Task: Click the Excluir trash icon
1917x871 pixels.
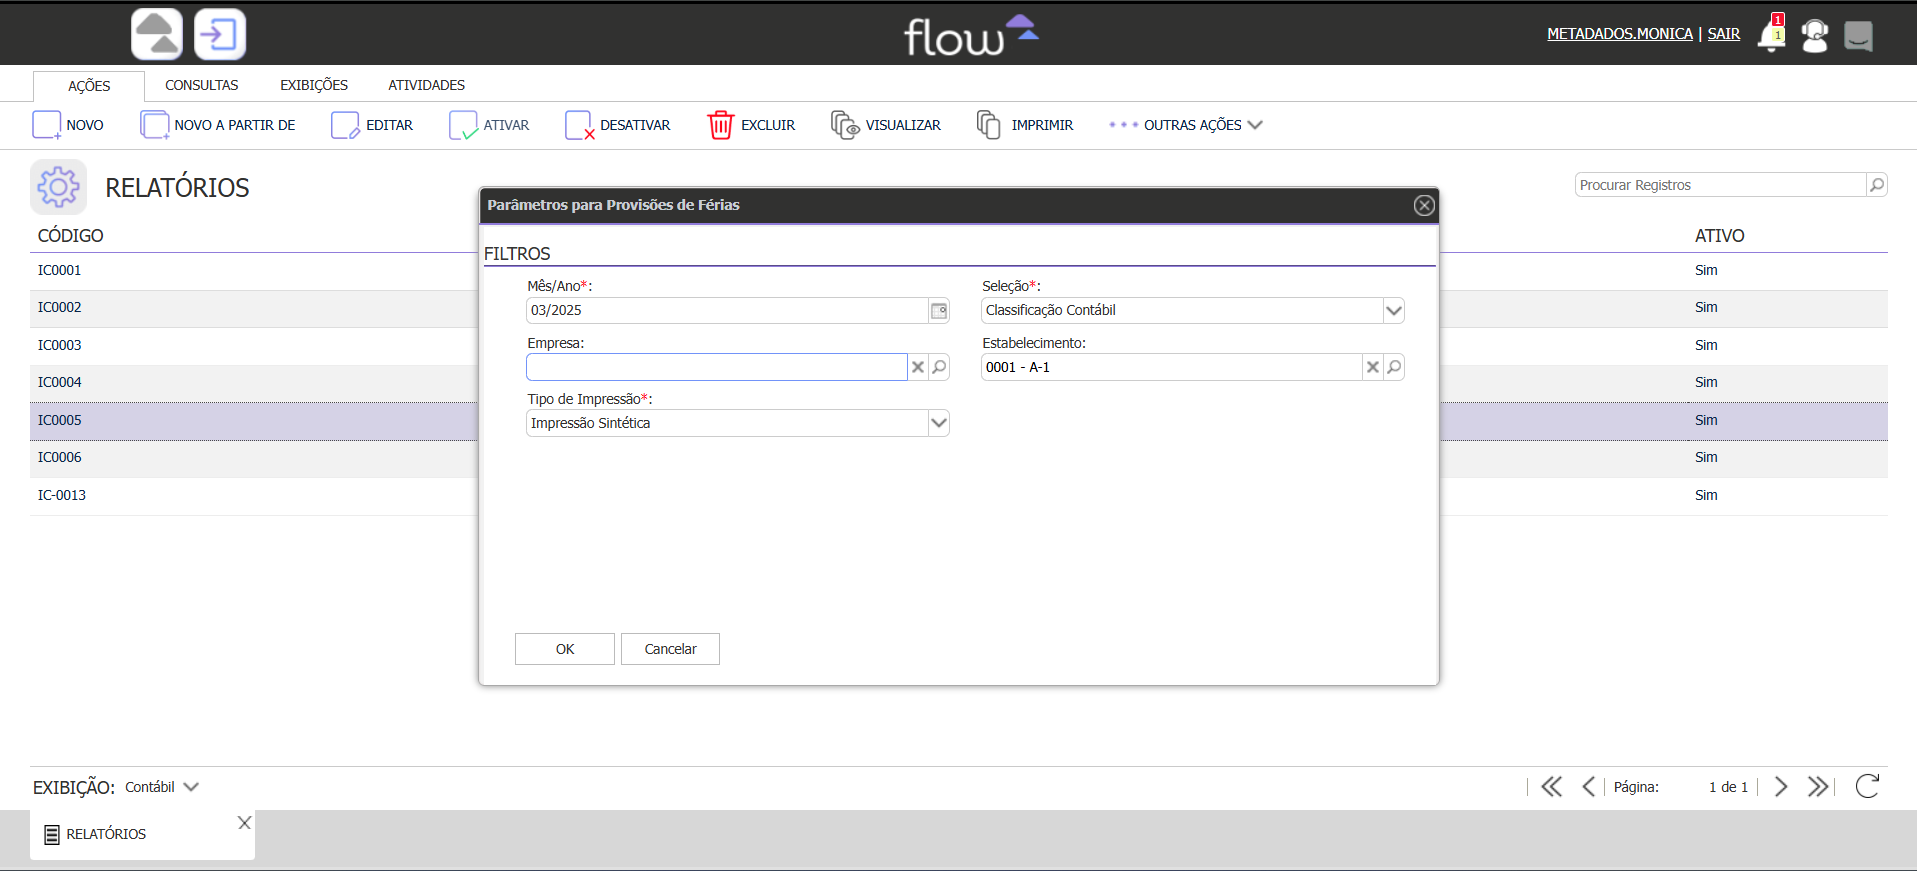Action: [720, 125]
